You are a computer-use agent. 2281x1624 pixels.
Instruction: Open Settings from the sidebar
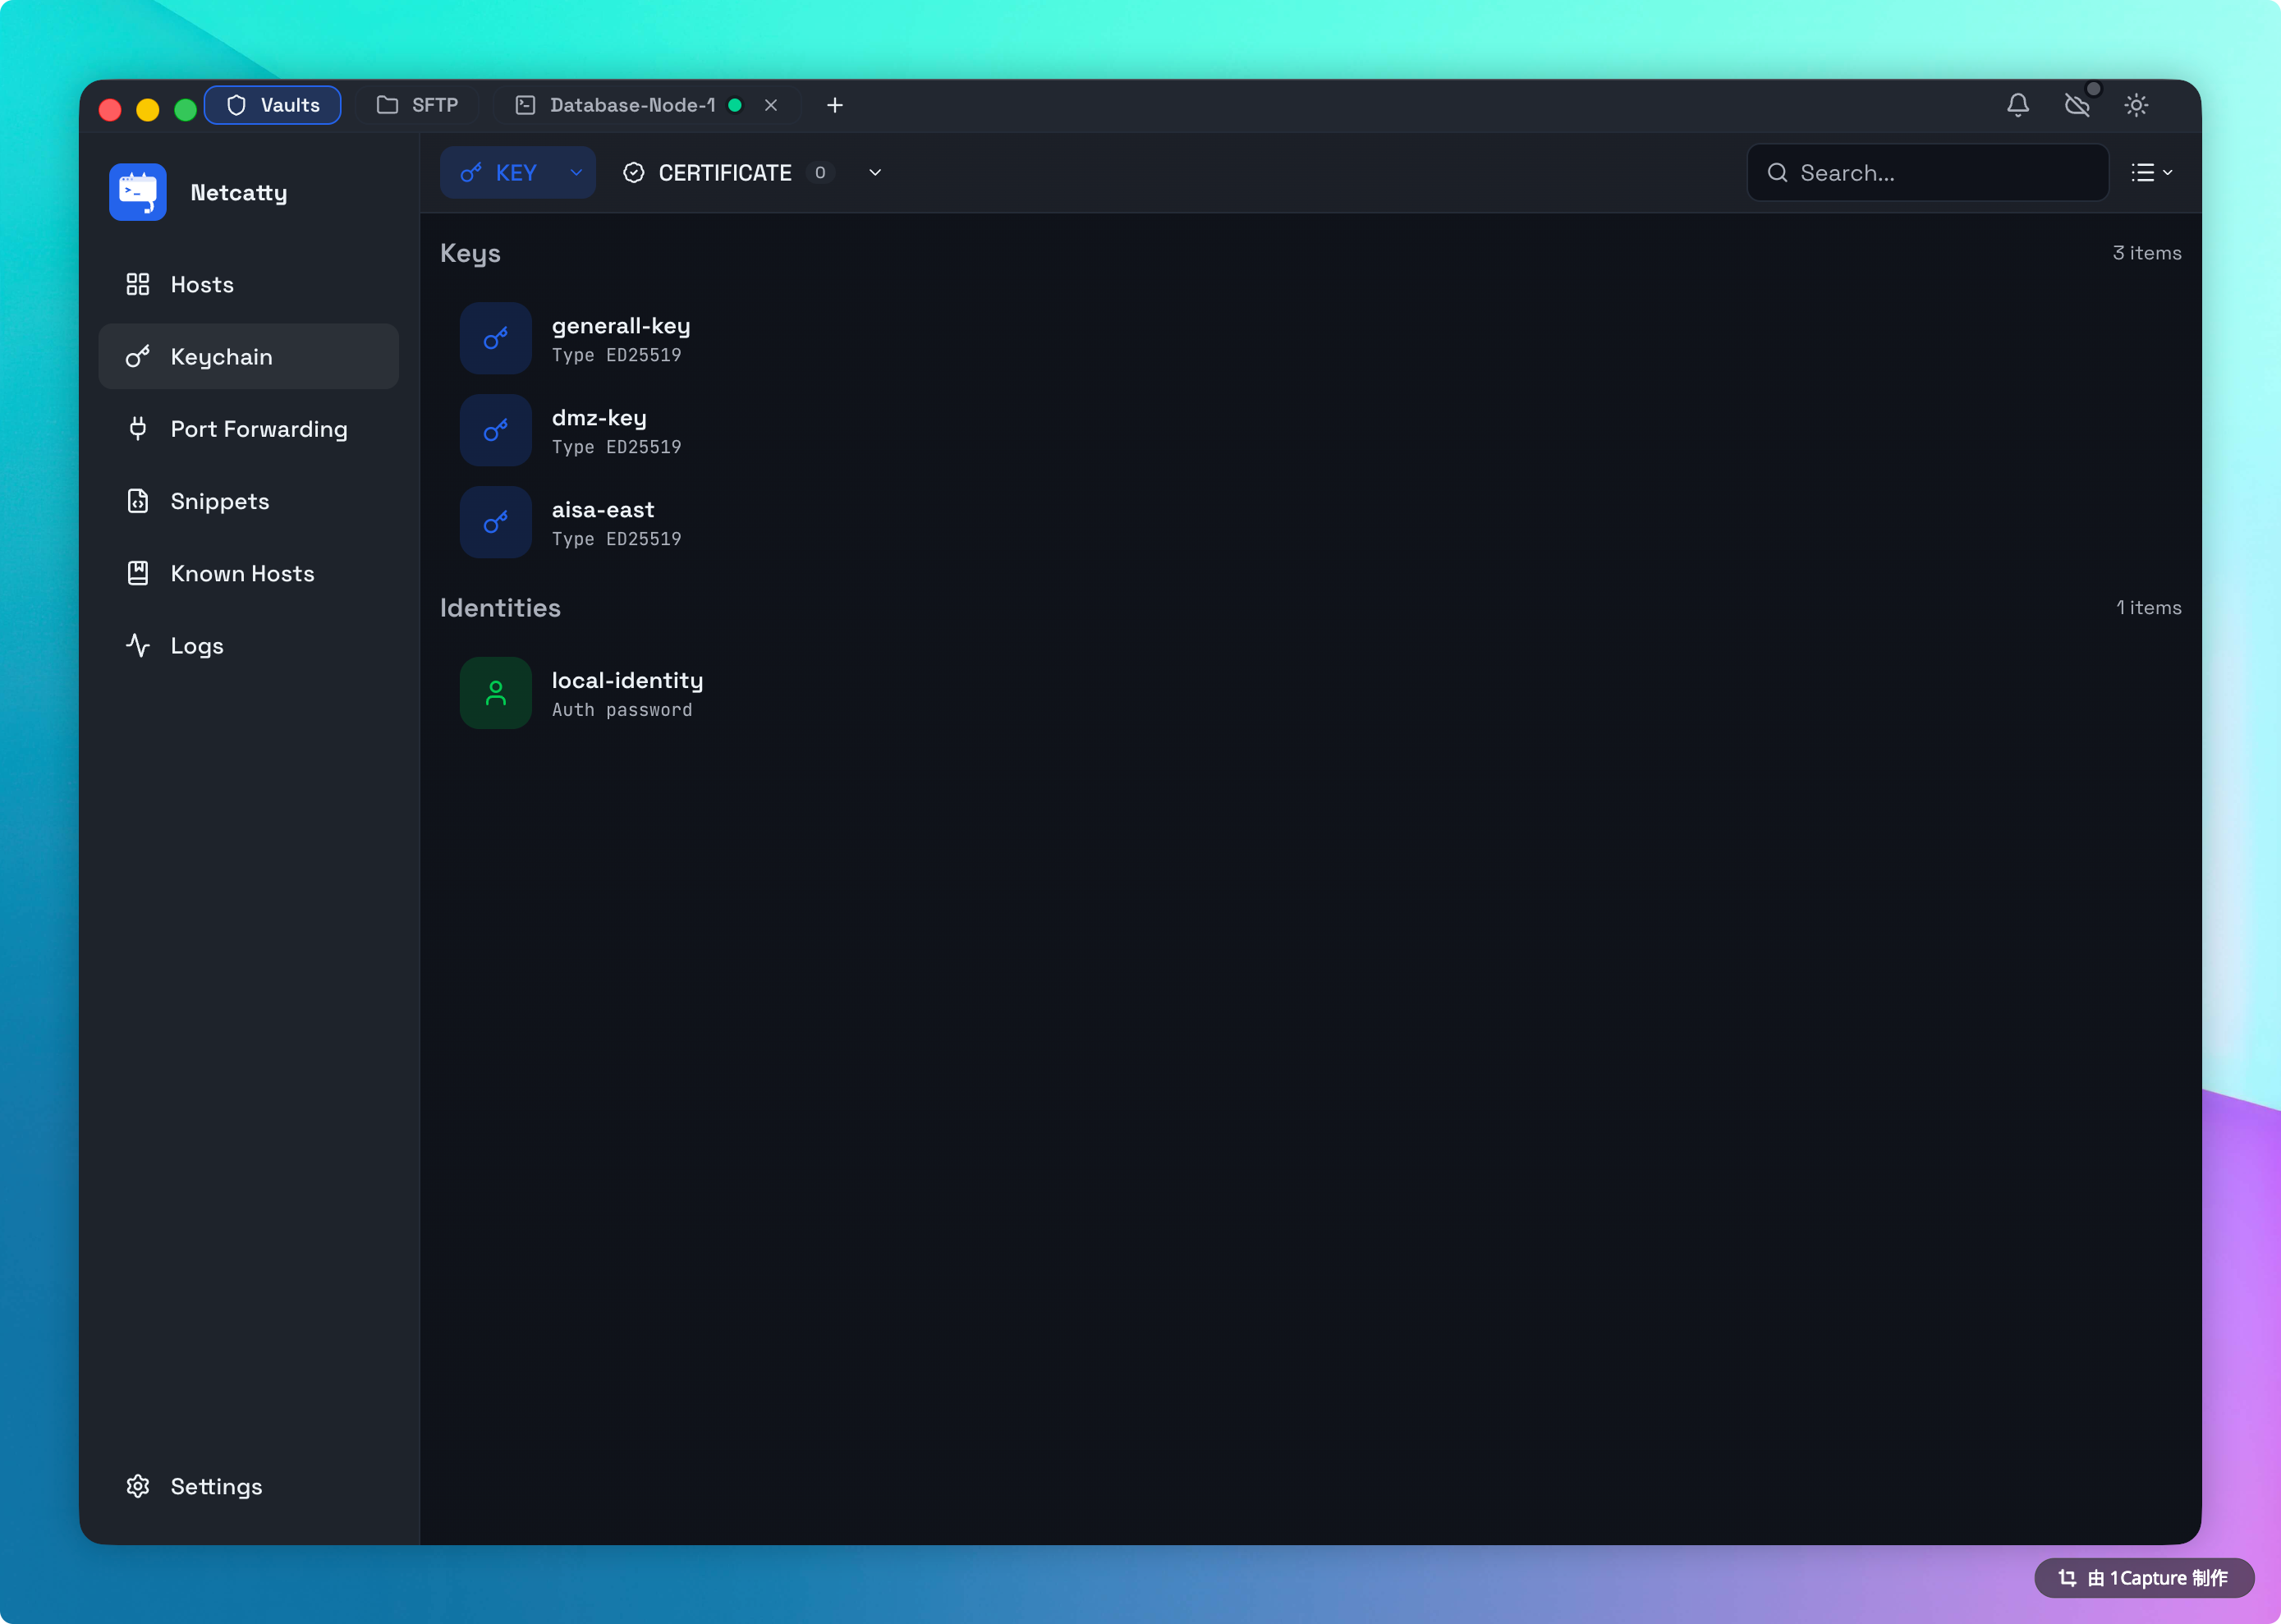(x=216, y=1486)
